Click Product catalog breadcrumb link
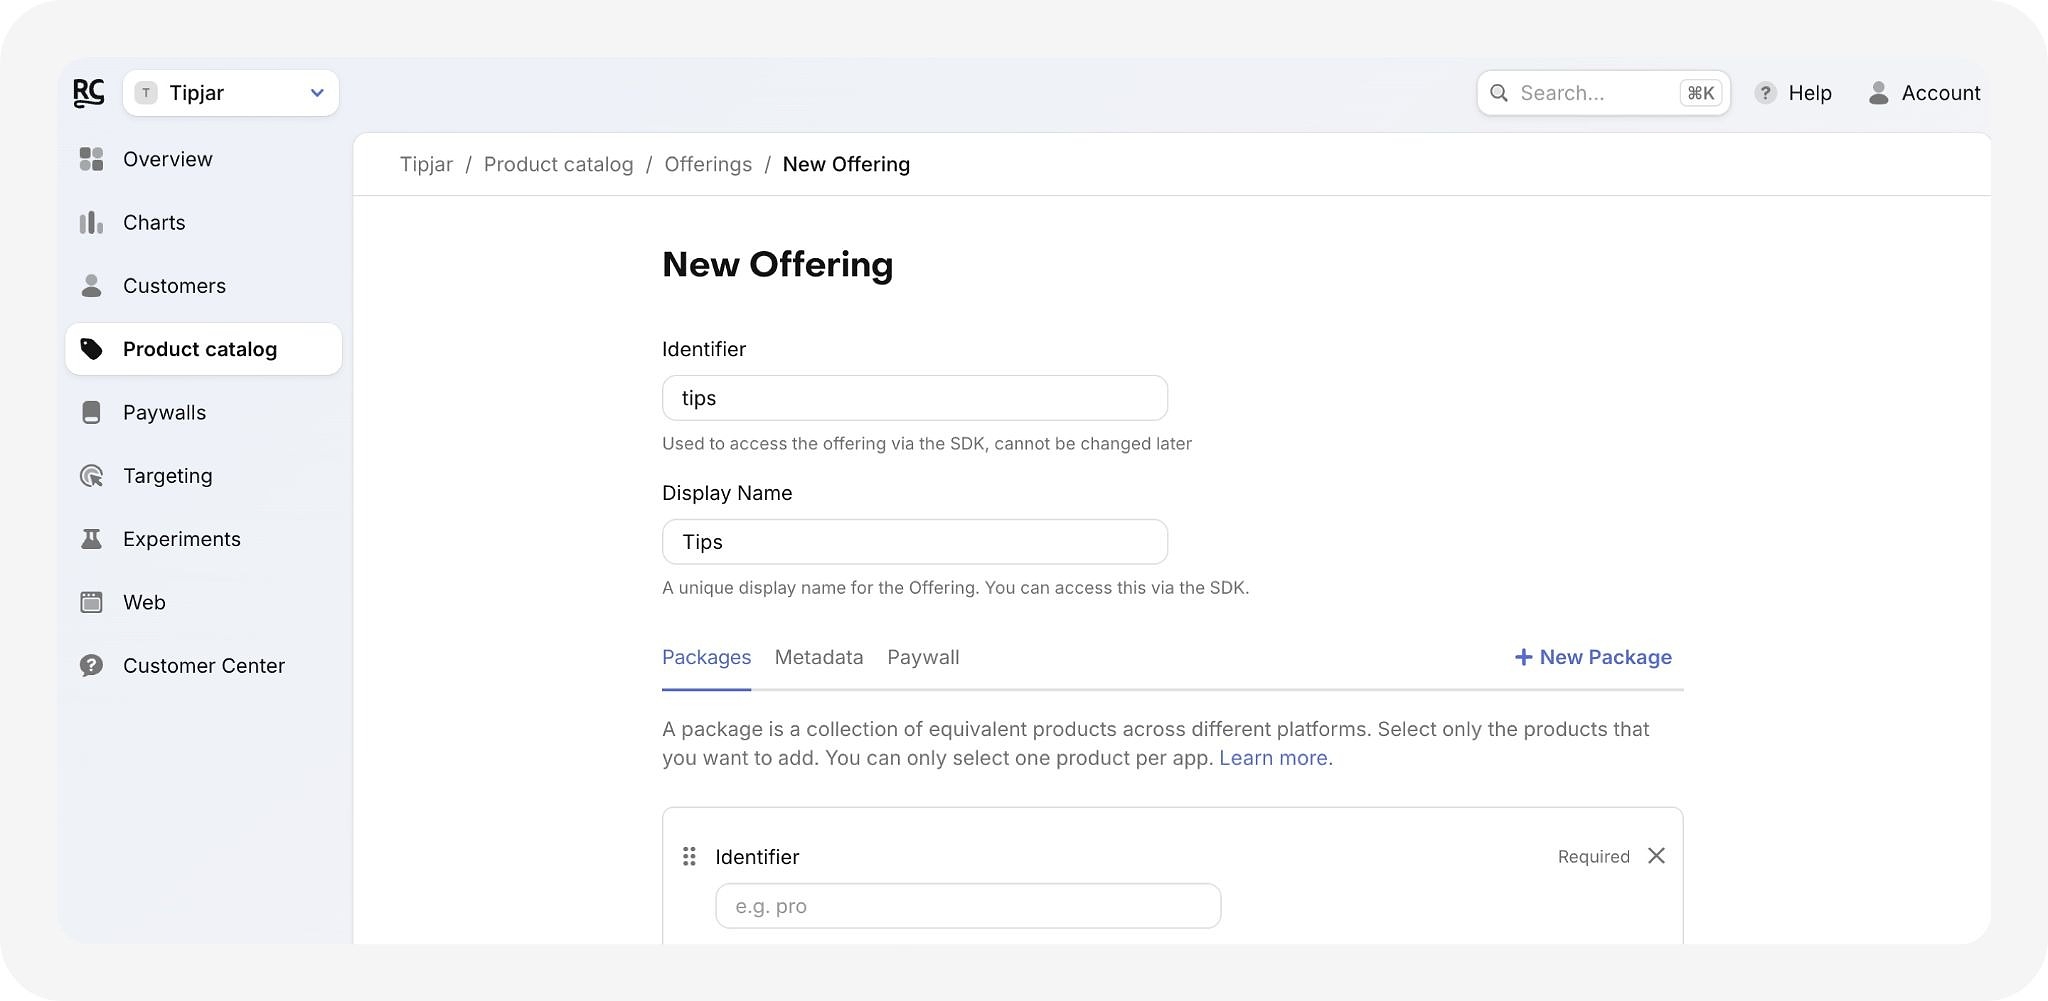Image resolution: width=2048 pixels, height=1001 pixels. (558, 164)
